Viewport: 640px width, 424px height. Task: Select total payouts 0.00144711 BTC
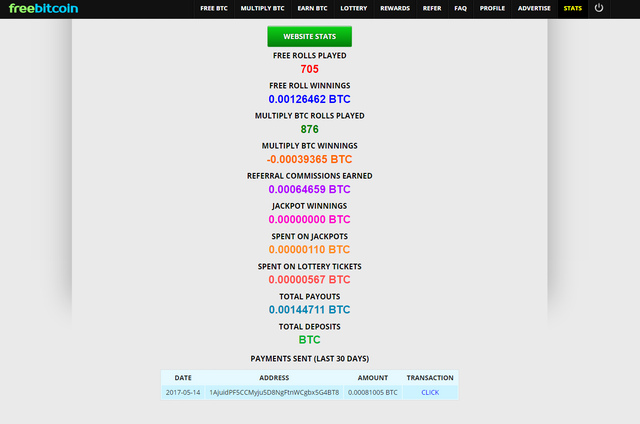point(309,310)
